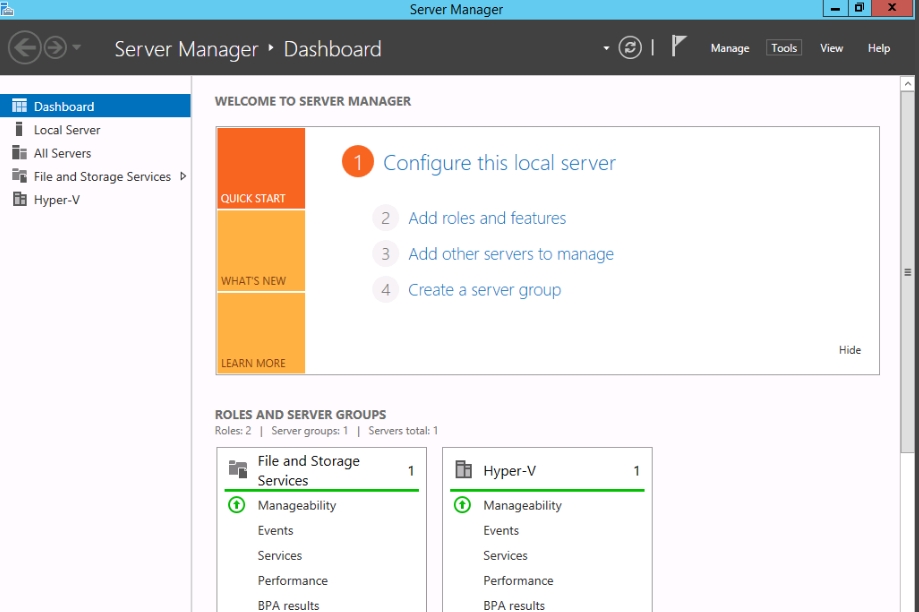Open the Tools menu
Screen dimensions: 919x612
click(x=784, y=48)
